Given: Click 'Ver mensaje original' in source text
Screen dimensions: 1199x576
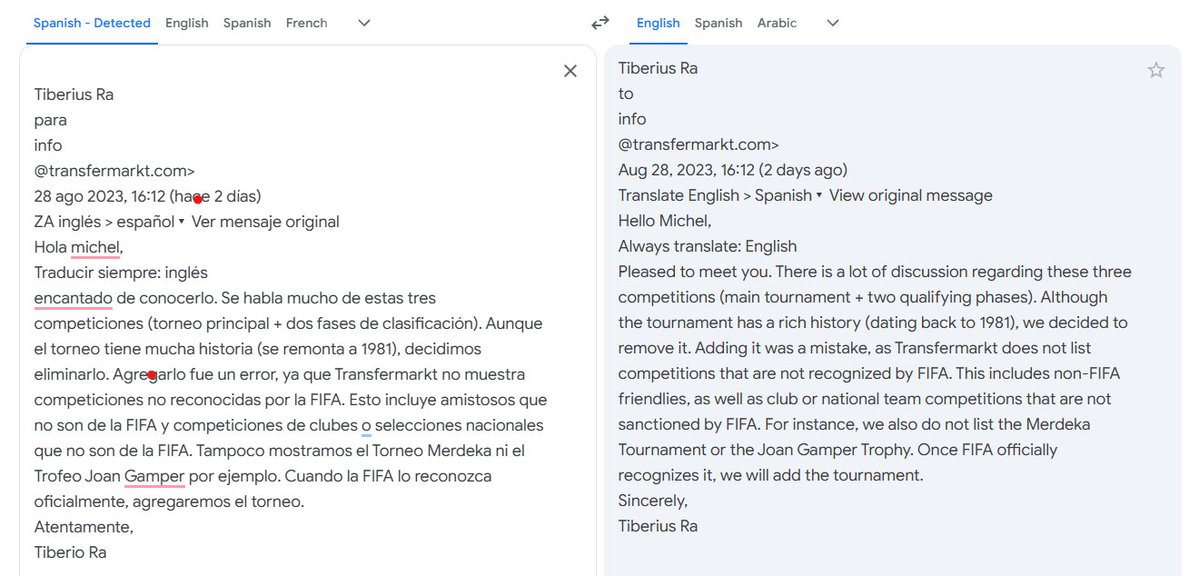Looking at the screenshot, I should (x=265, y=222).
